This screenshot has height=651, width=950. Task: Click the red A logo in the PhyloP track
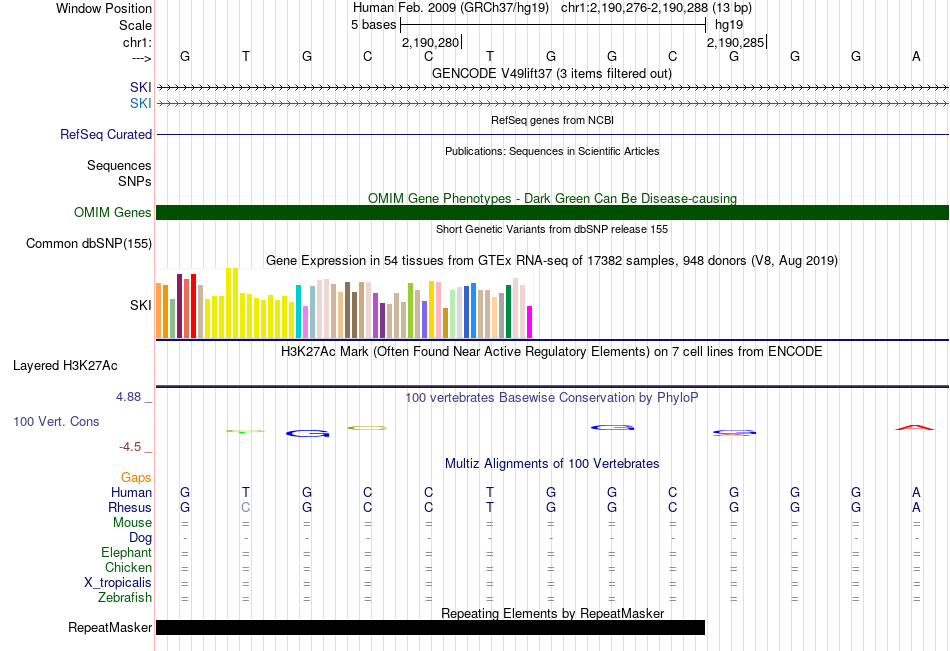915,428
